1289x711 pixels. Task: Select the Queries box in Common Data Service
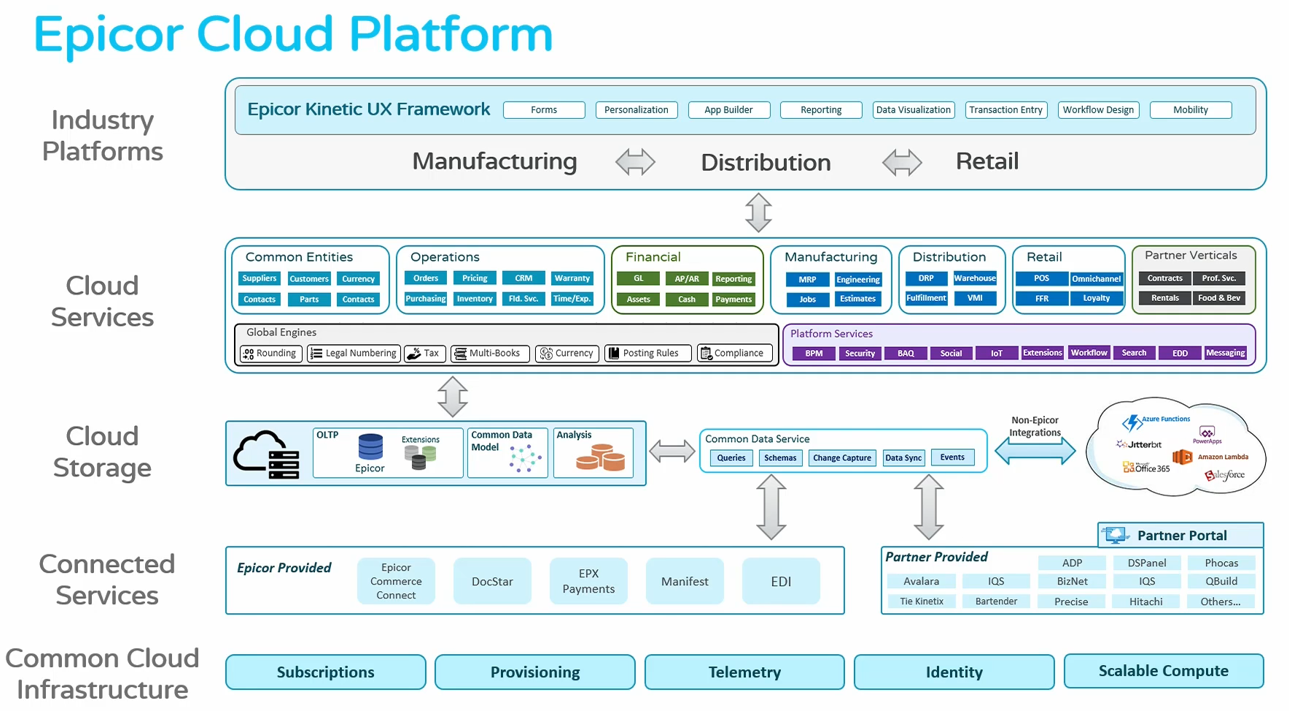pyautogui.click(x=731, y=458)
